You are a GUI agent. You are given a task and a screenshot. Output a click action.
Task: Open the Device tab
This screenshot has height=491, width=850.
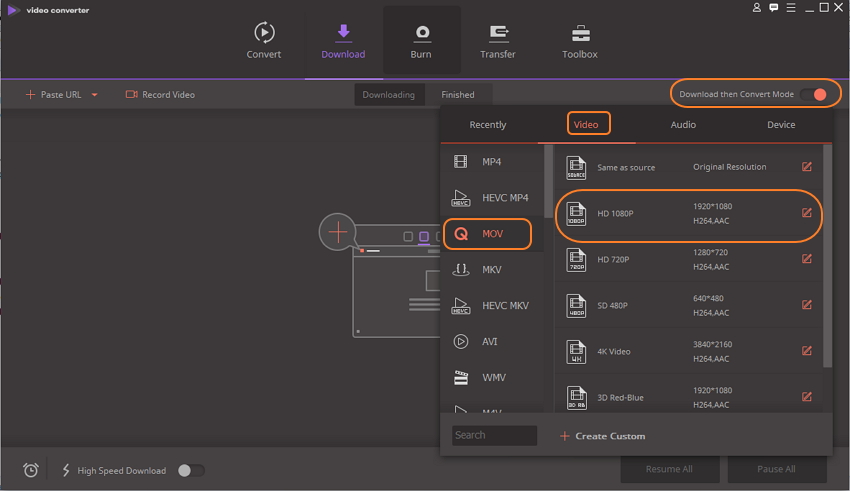pos(781,125)
